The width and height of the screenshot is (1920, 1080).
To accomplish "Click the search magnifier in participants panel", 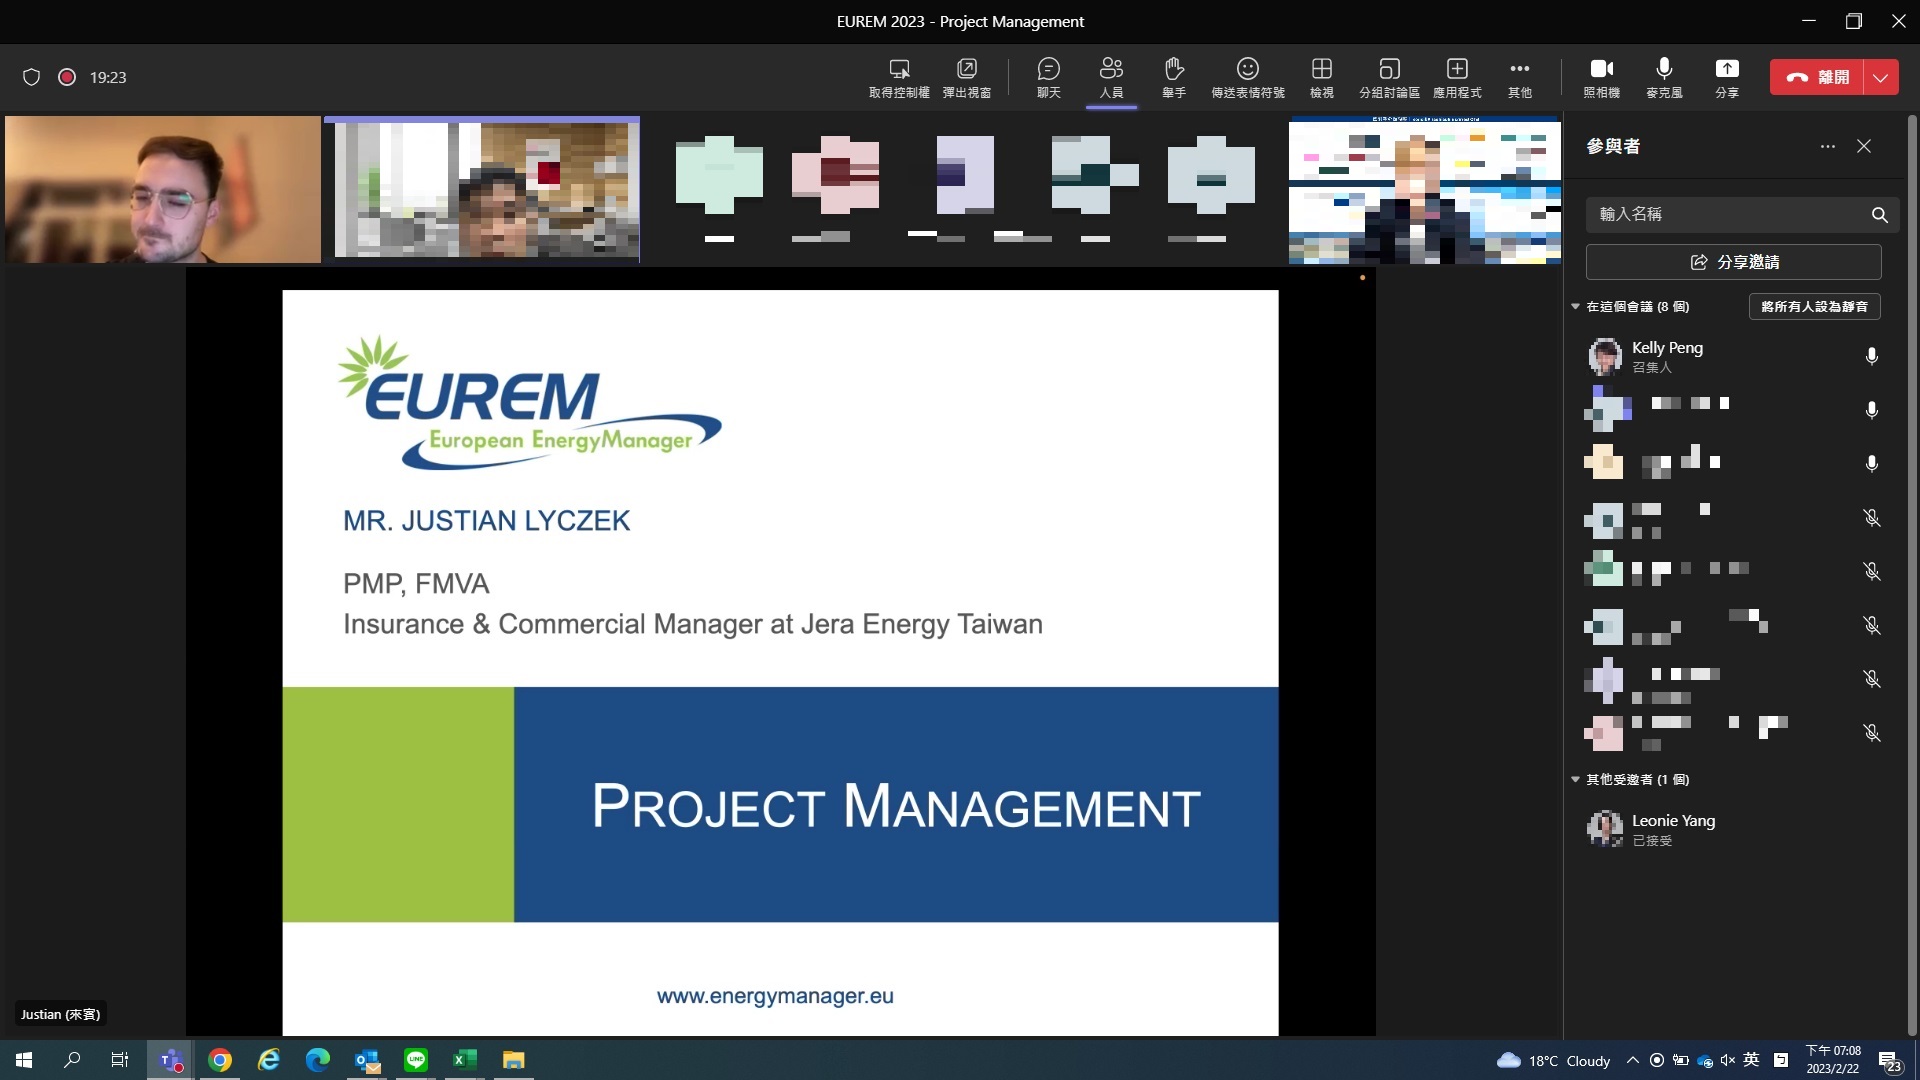I will point(1880,214).
